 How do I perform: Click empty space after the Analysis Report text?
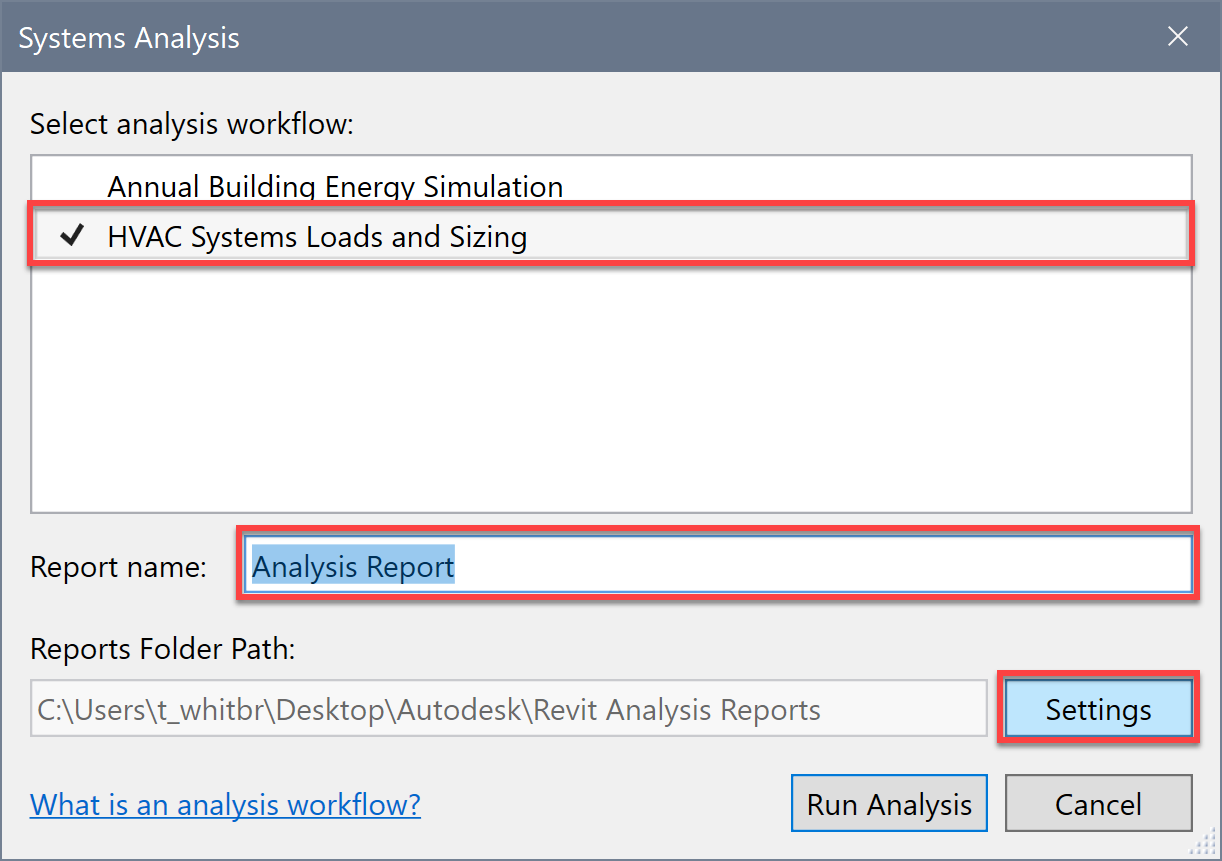[x=820, y=567]
